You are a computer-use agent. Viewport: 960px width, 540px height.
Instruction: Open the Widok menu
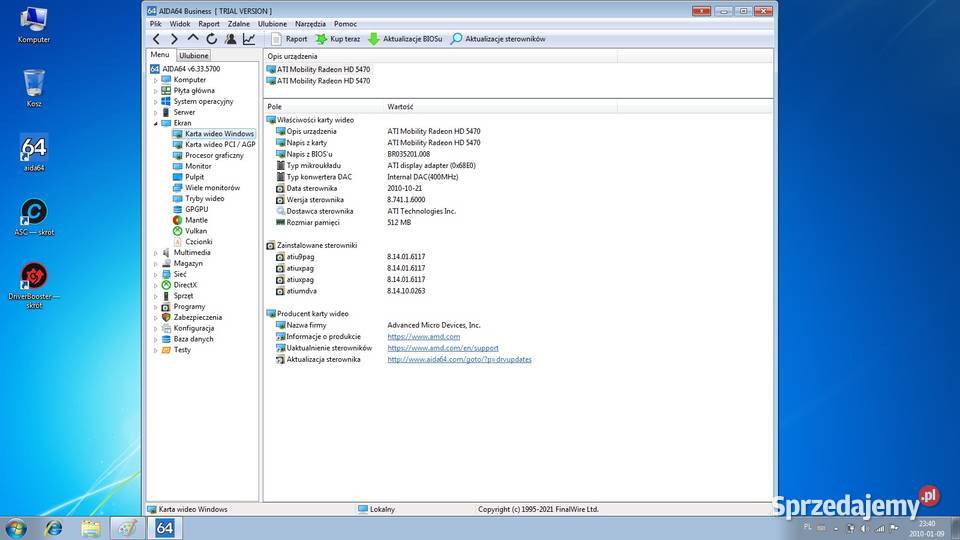[179, 24]
